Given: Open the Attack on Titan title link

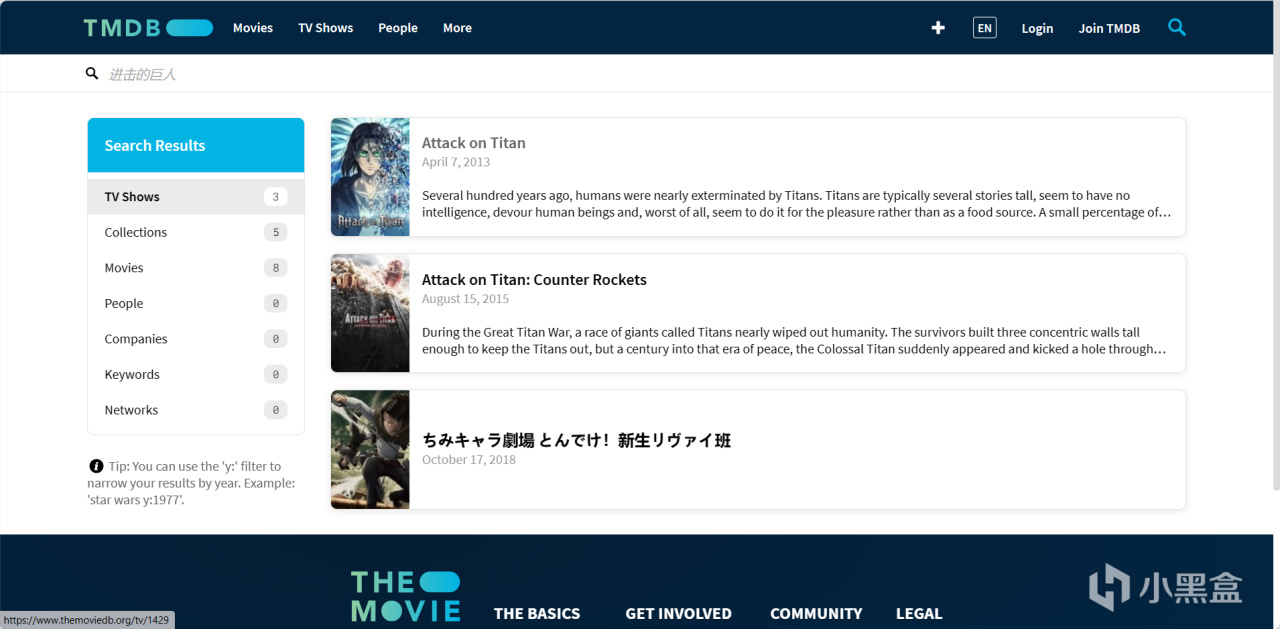Looking at the screenshot, I should (x=473, y=143).
